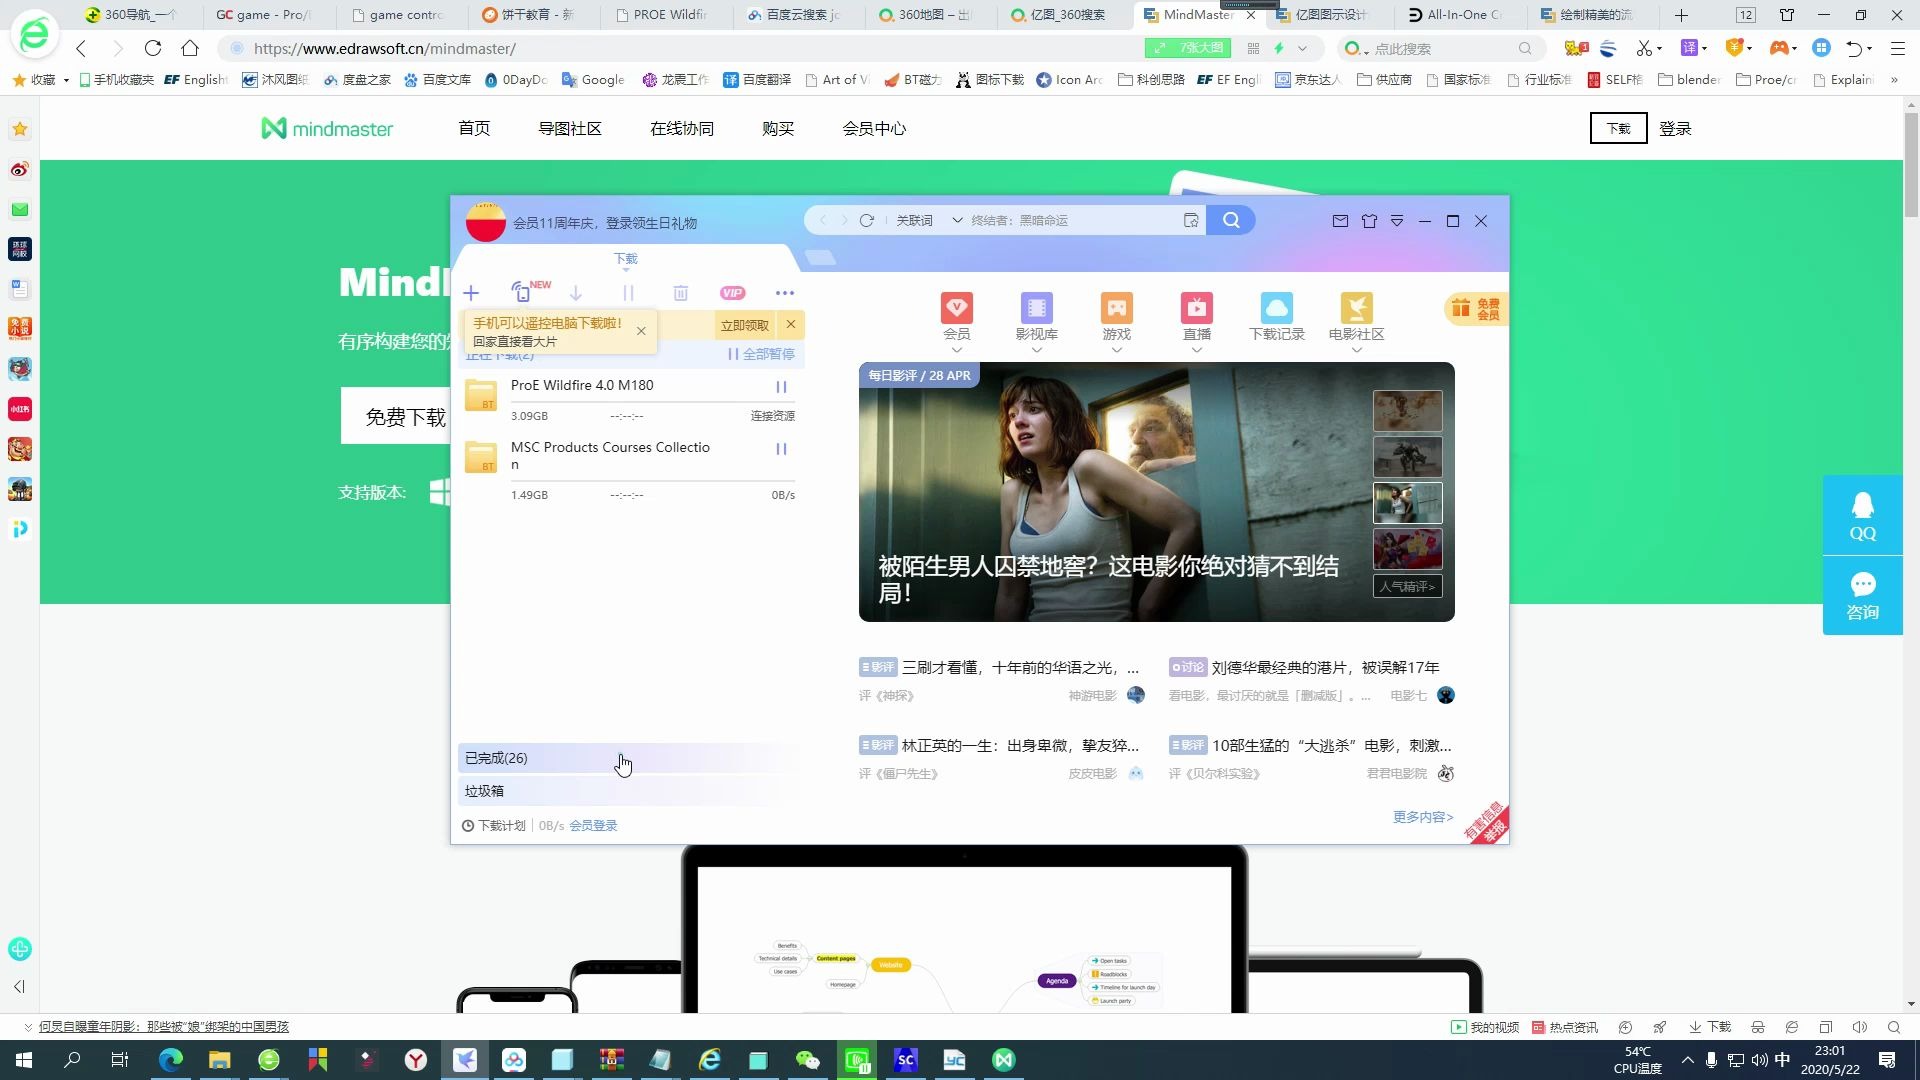Click the delete trash icon in download toolbar
Screen dimensions: 1920x1080
(681, 293)
